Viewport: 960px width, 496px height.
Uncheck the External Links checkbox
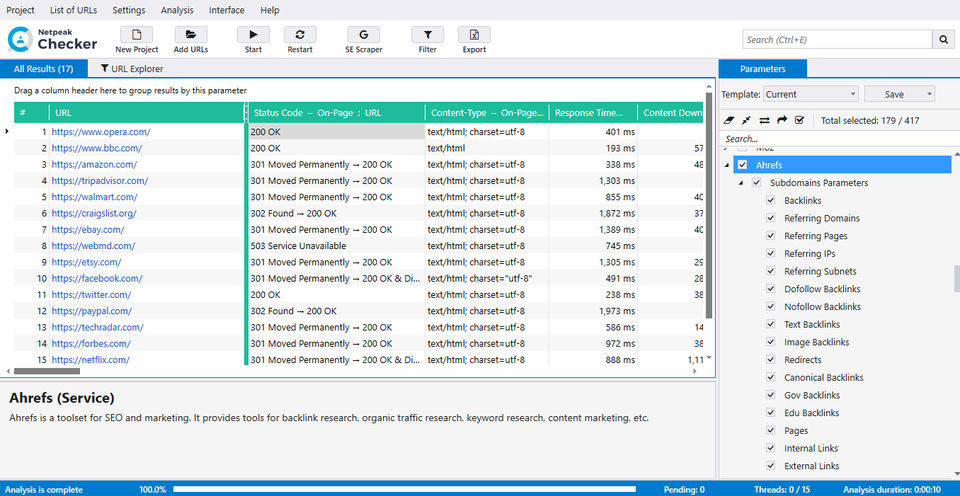[771, 466]
